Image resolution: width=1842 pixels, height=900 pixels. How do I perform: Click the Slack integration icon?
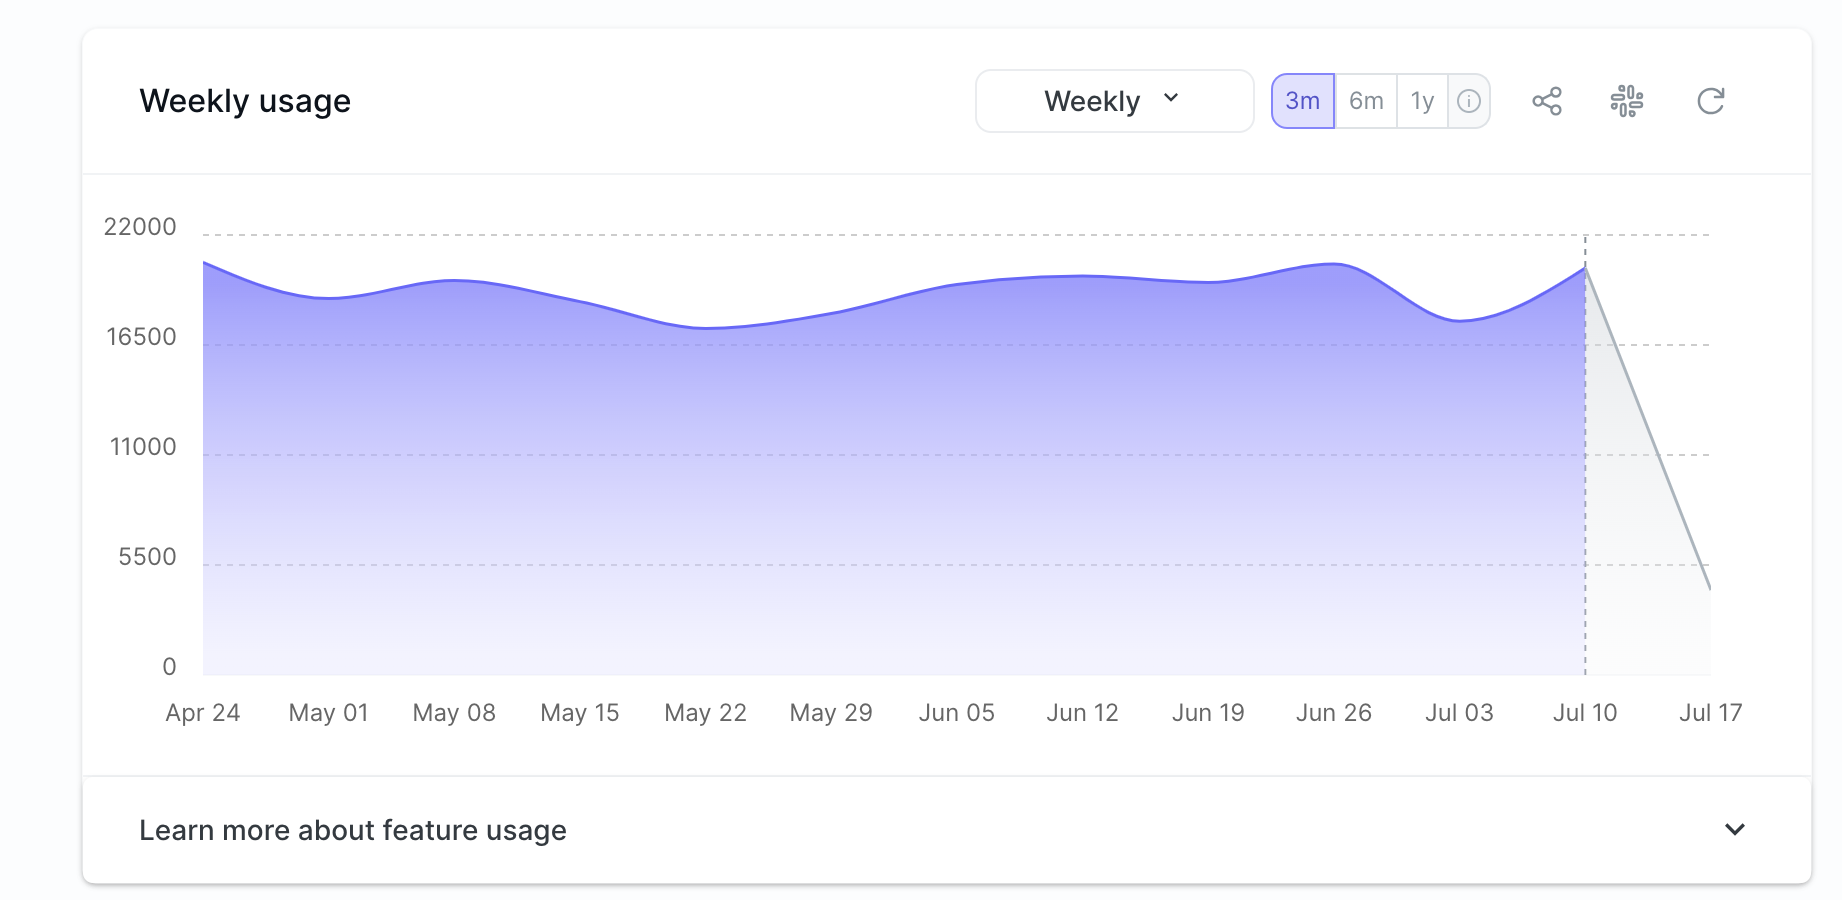click(x=1627, y=101)
